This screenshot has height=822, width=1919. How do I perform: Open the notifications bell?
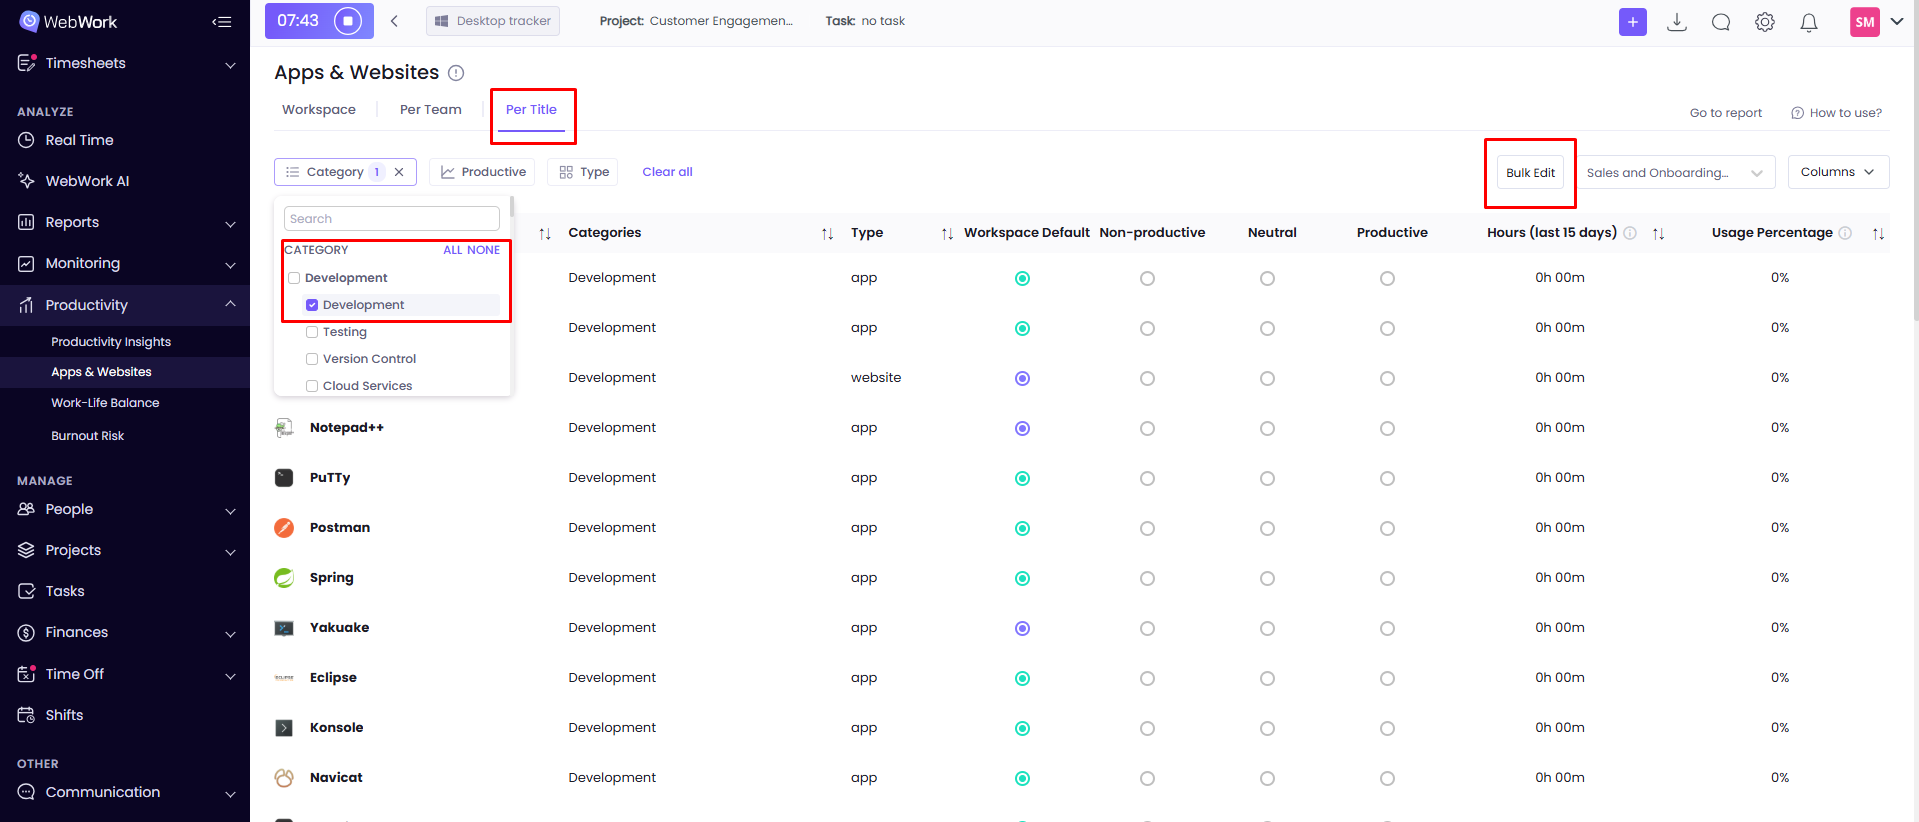[1808, 22]
